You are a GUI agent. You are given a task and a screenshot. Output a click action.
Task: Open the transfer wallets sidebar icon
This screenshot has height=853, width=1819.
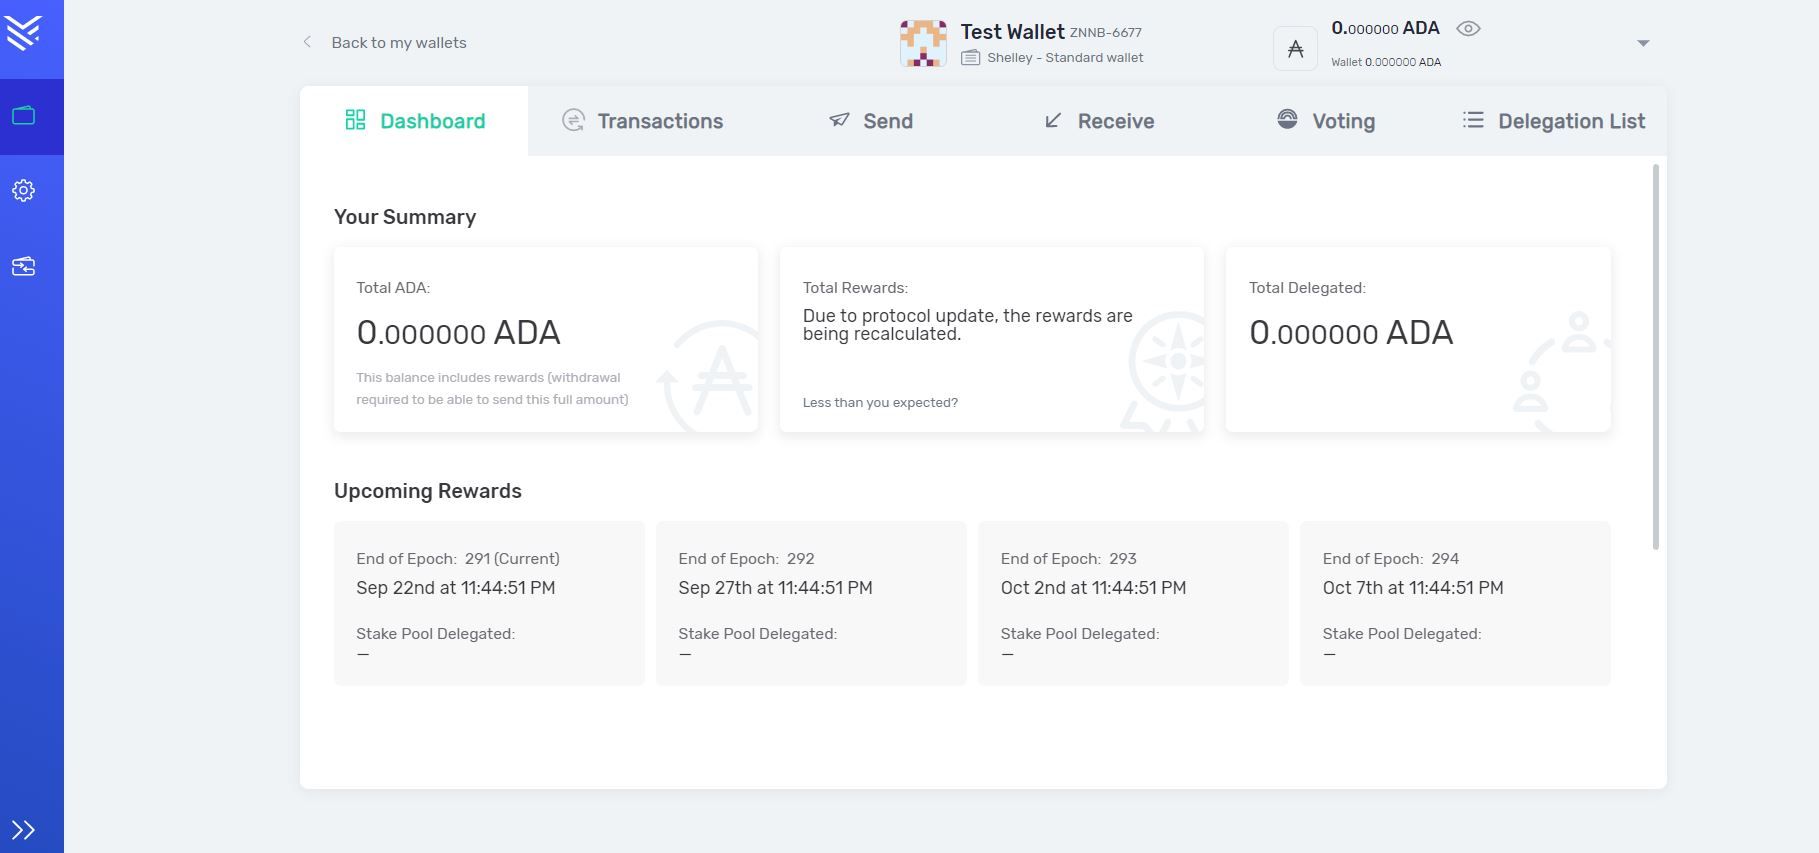23,266
